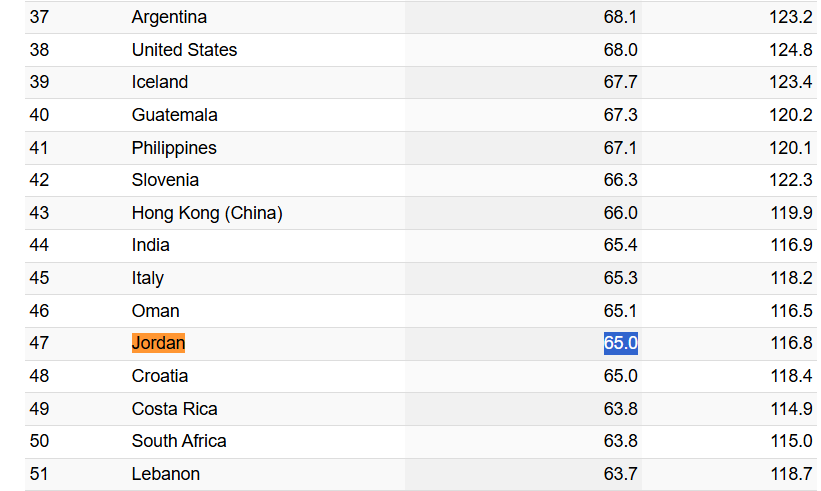Viewport: 821px width, 491px height.
Task: Click the 124.8 value for United States
Action: click(791, 50)
